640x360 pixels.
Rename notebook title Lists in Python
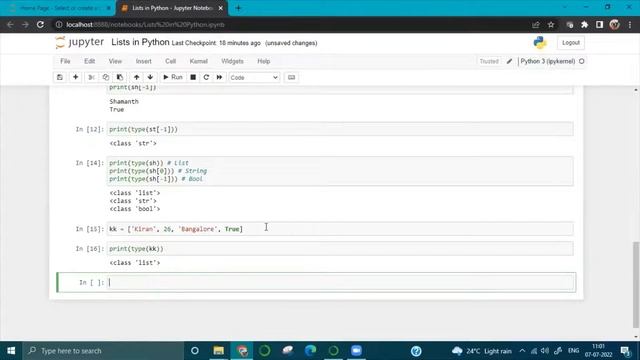pos(140,42)
